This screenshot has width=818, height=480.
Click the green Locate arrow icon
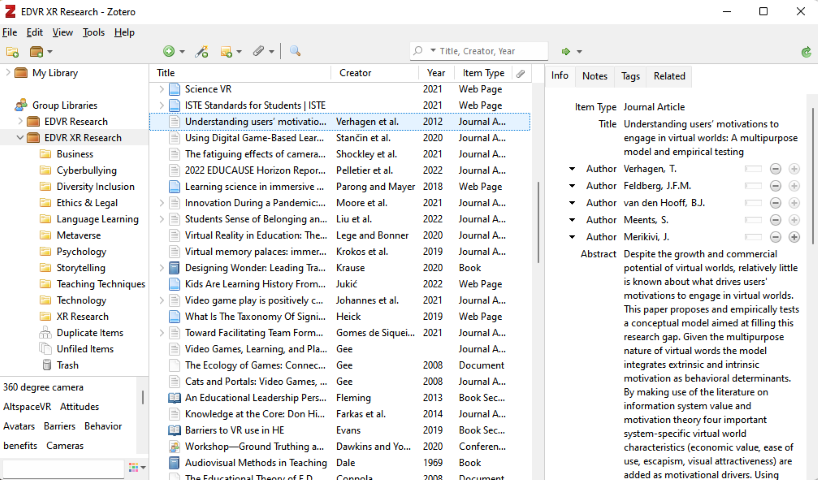[x=566, y=51]
